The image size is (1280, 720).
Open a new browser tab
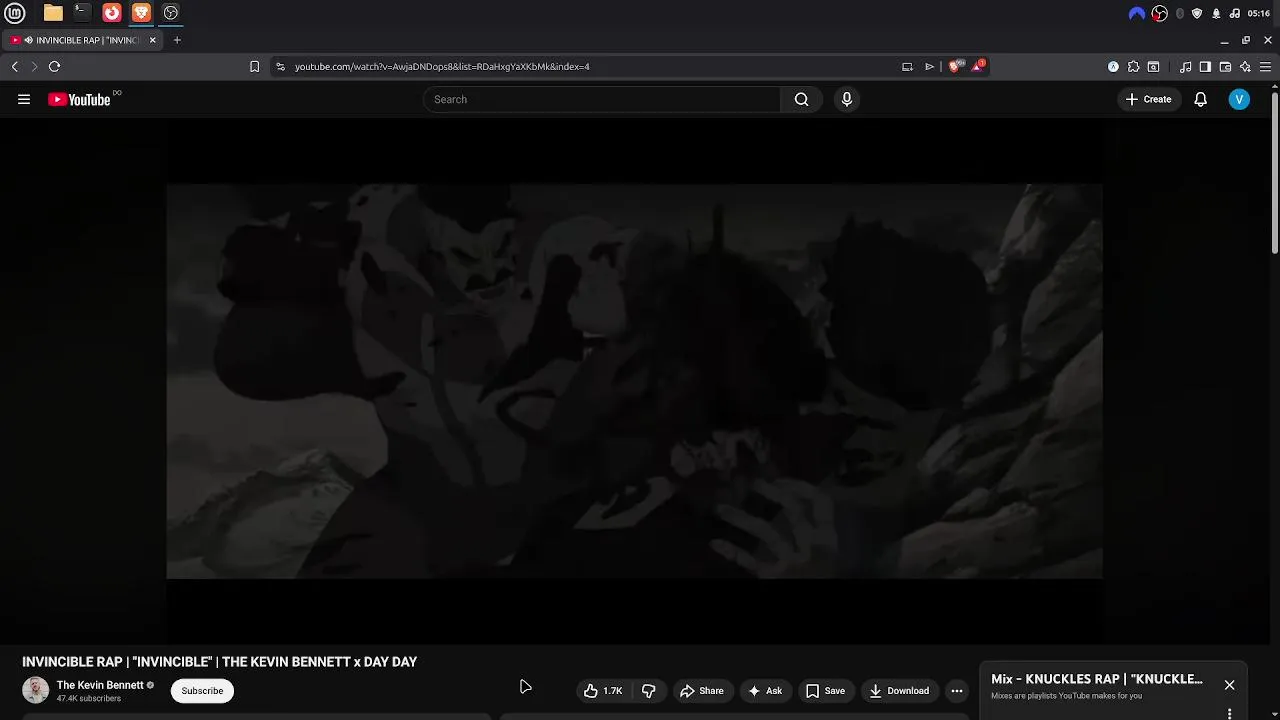click(177, 40)
